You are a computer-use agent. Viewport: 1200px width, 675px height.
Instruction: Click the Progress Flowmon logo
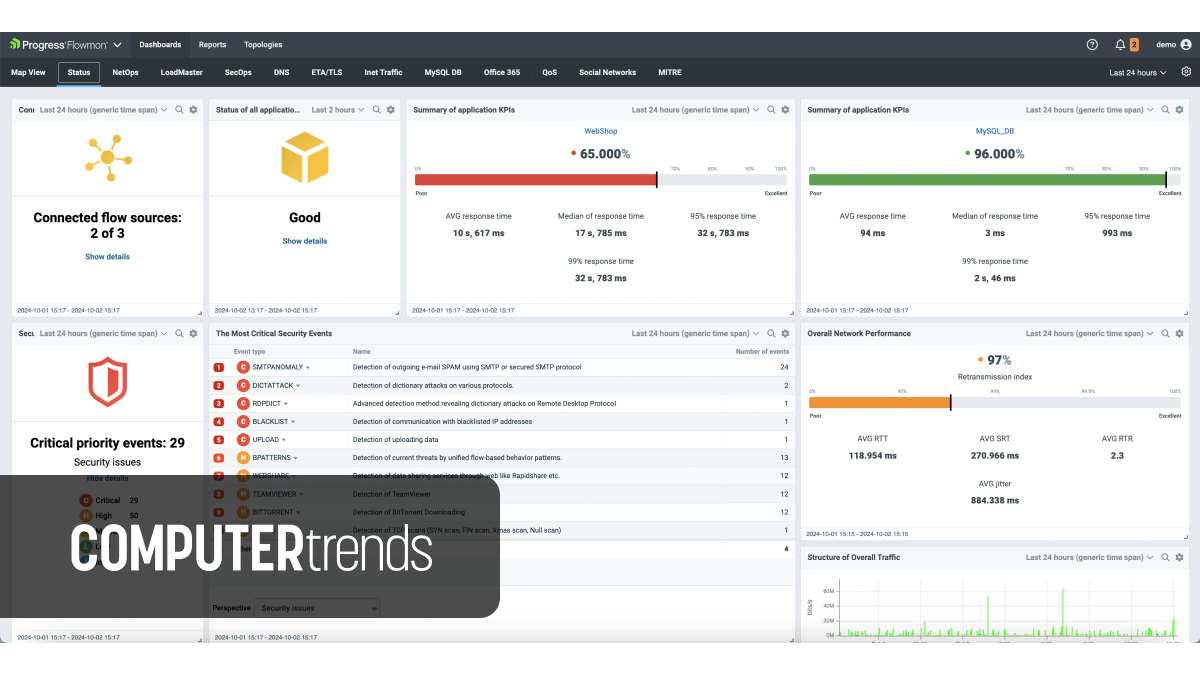(58, 45)
